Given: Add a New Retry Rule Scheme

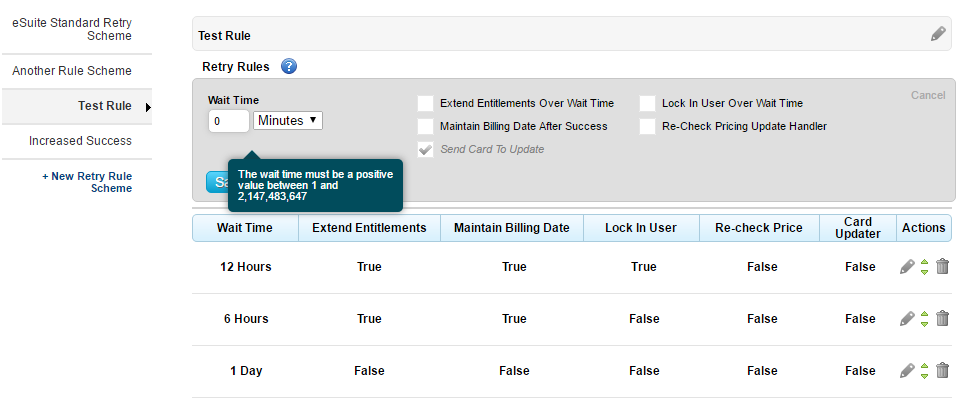Looking at the screenshot, I should click(x=87, y=182).
